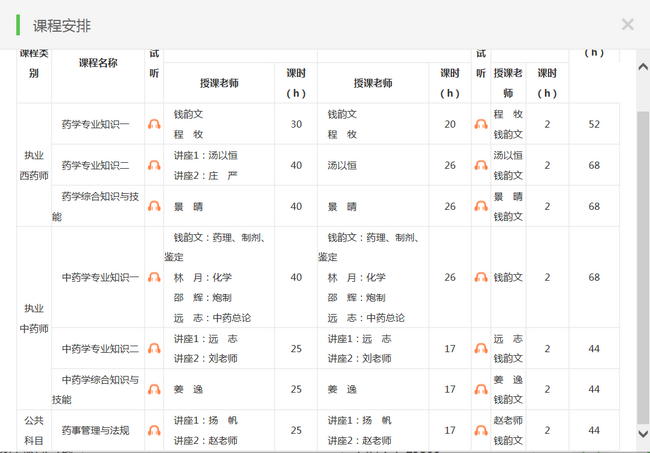The height and width of the screenshot is (453, 650).
Task: Click the scrollbar up arrow
Action: (642, 66)
